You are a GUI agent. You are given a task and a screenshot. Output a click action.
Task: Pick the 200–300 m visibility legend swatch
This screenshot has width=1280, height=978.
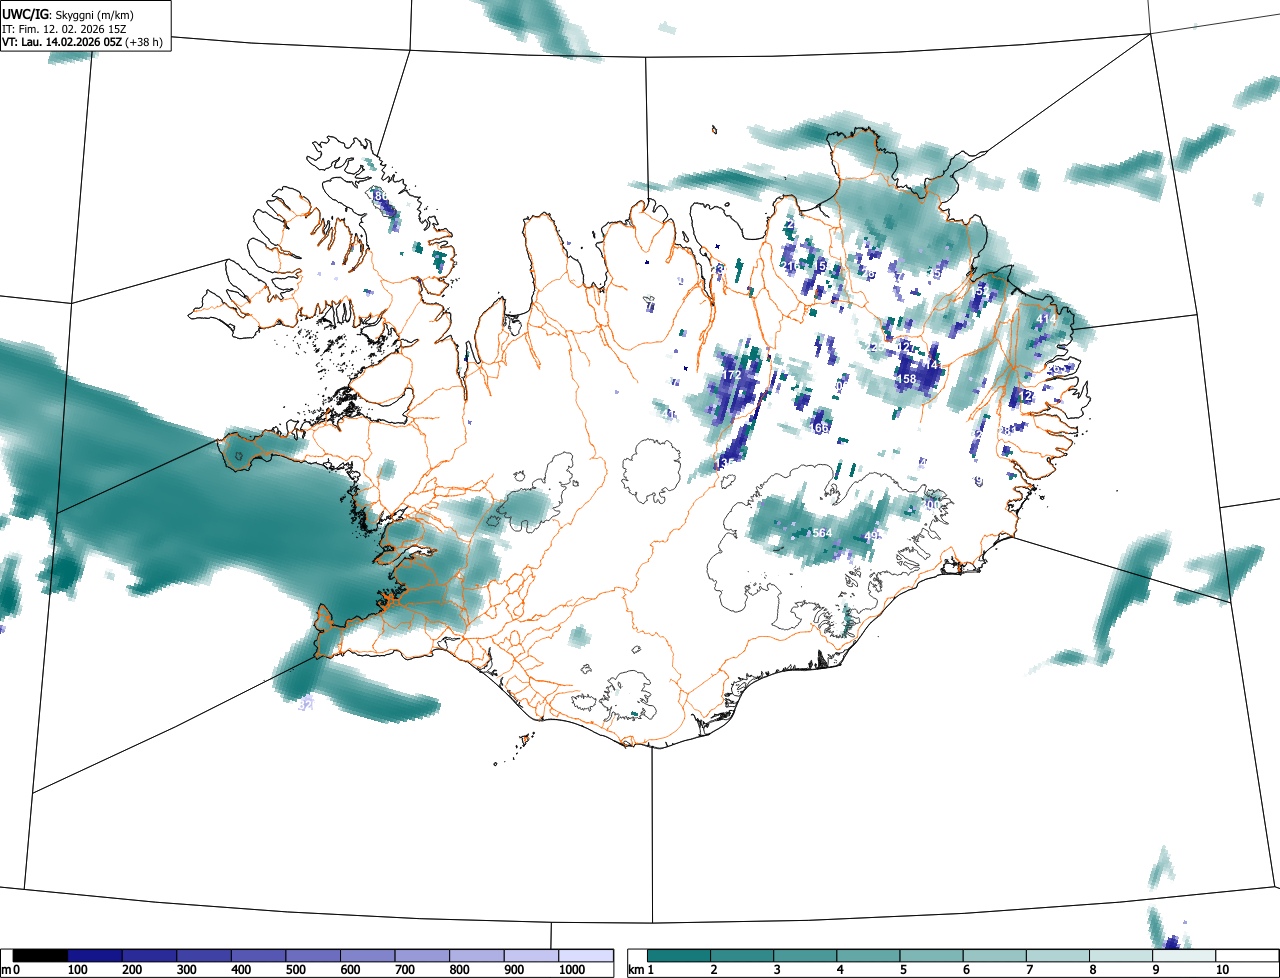point(150,956)
